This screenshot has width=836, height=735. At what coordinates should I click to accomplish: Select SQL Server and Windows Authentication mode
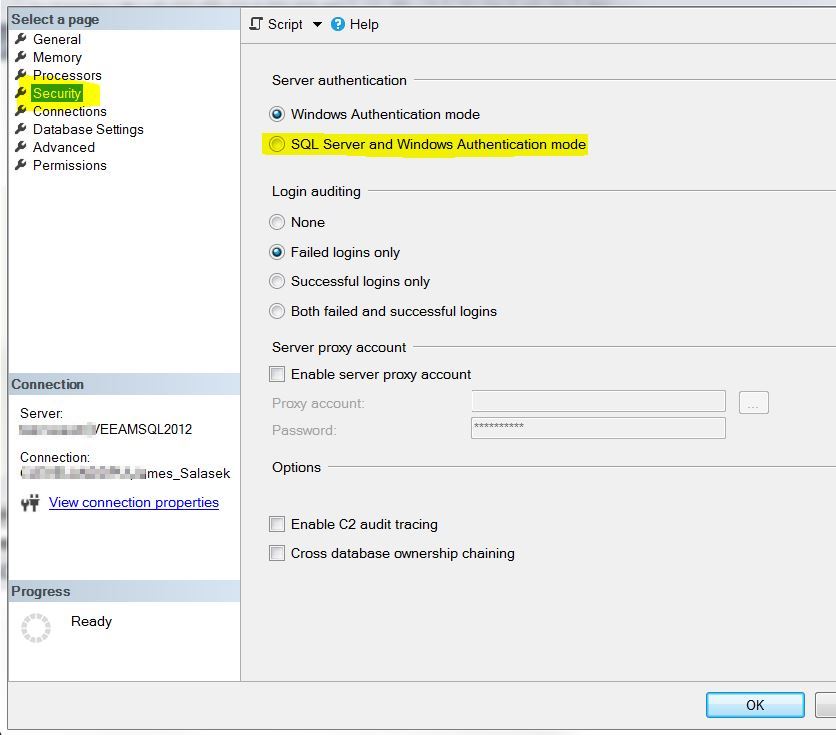277,145
